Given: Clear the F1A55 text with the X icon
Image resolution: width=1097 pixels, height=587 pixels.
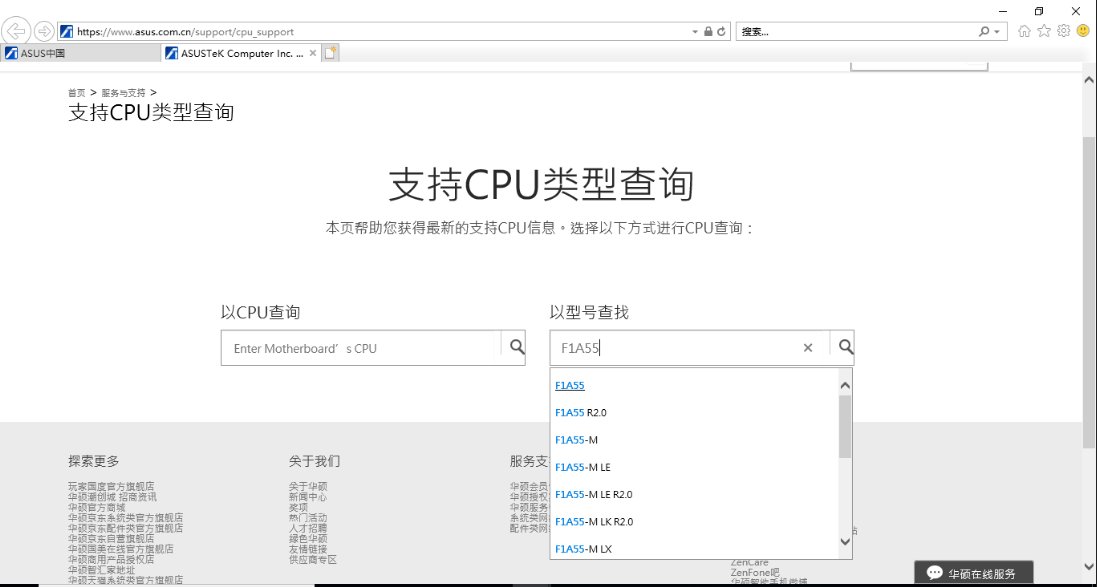Looking at the screenshot, I should pyautogui.click(x=807, y=347).
